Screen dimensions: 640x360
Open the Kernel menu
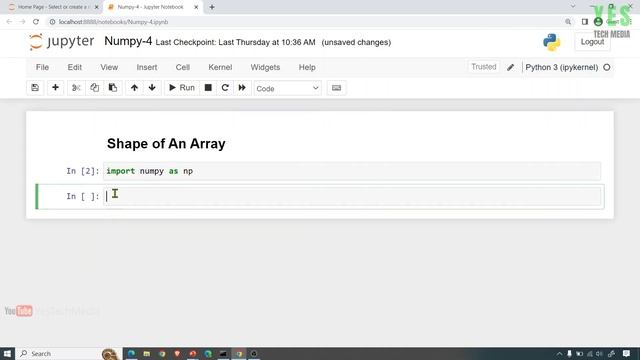[x=220, y=67]
